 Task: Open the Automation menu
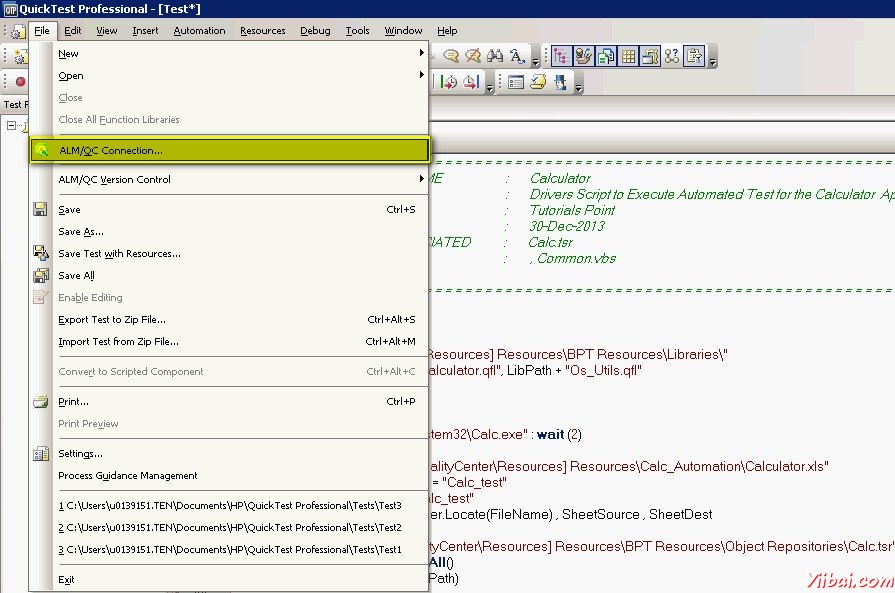(199, 31)
